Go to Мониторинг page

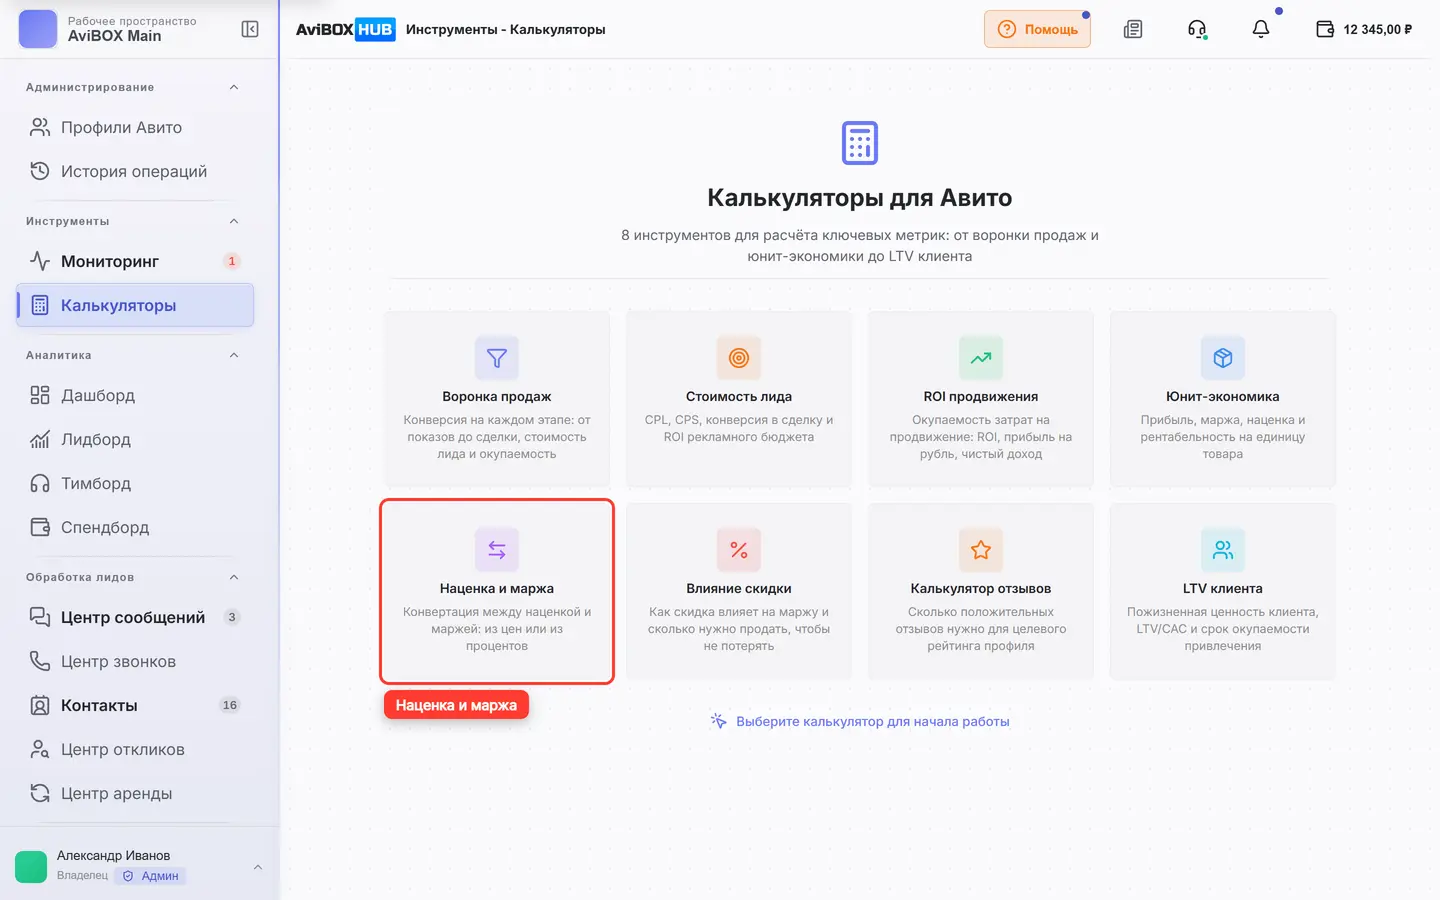click(x=135, y=261)
